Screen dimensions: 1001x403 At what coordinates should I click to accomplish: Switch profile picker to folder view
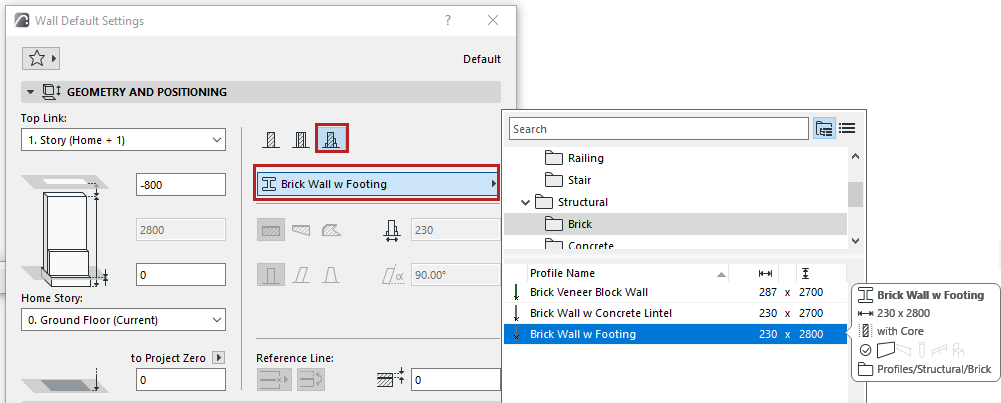pos(825,128)
